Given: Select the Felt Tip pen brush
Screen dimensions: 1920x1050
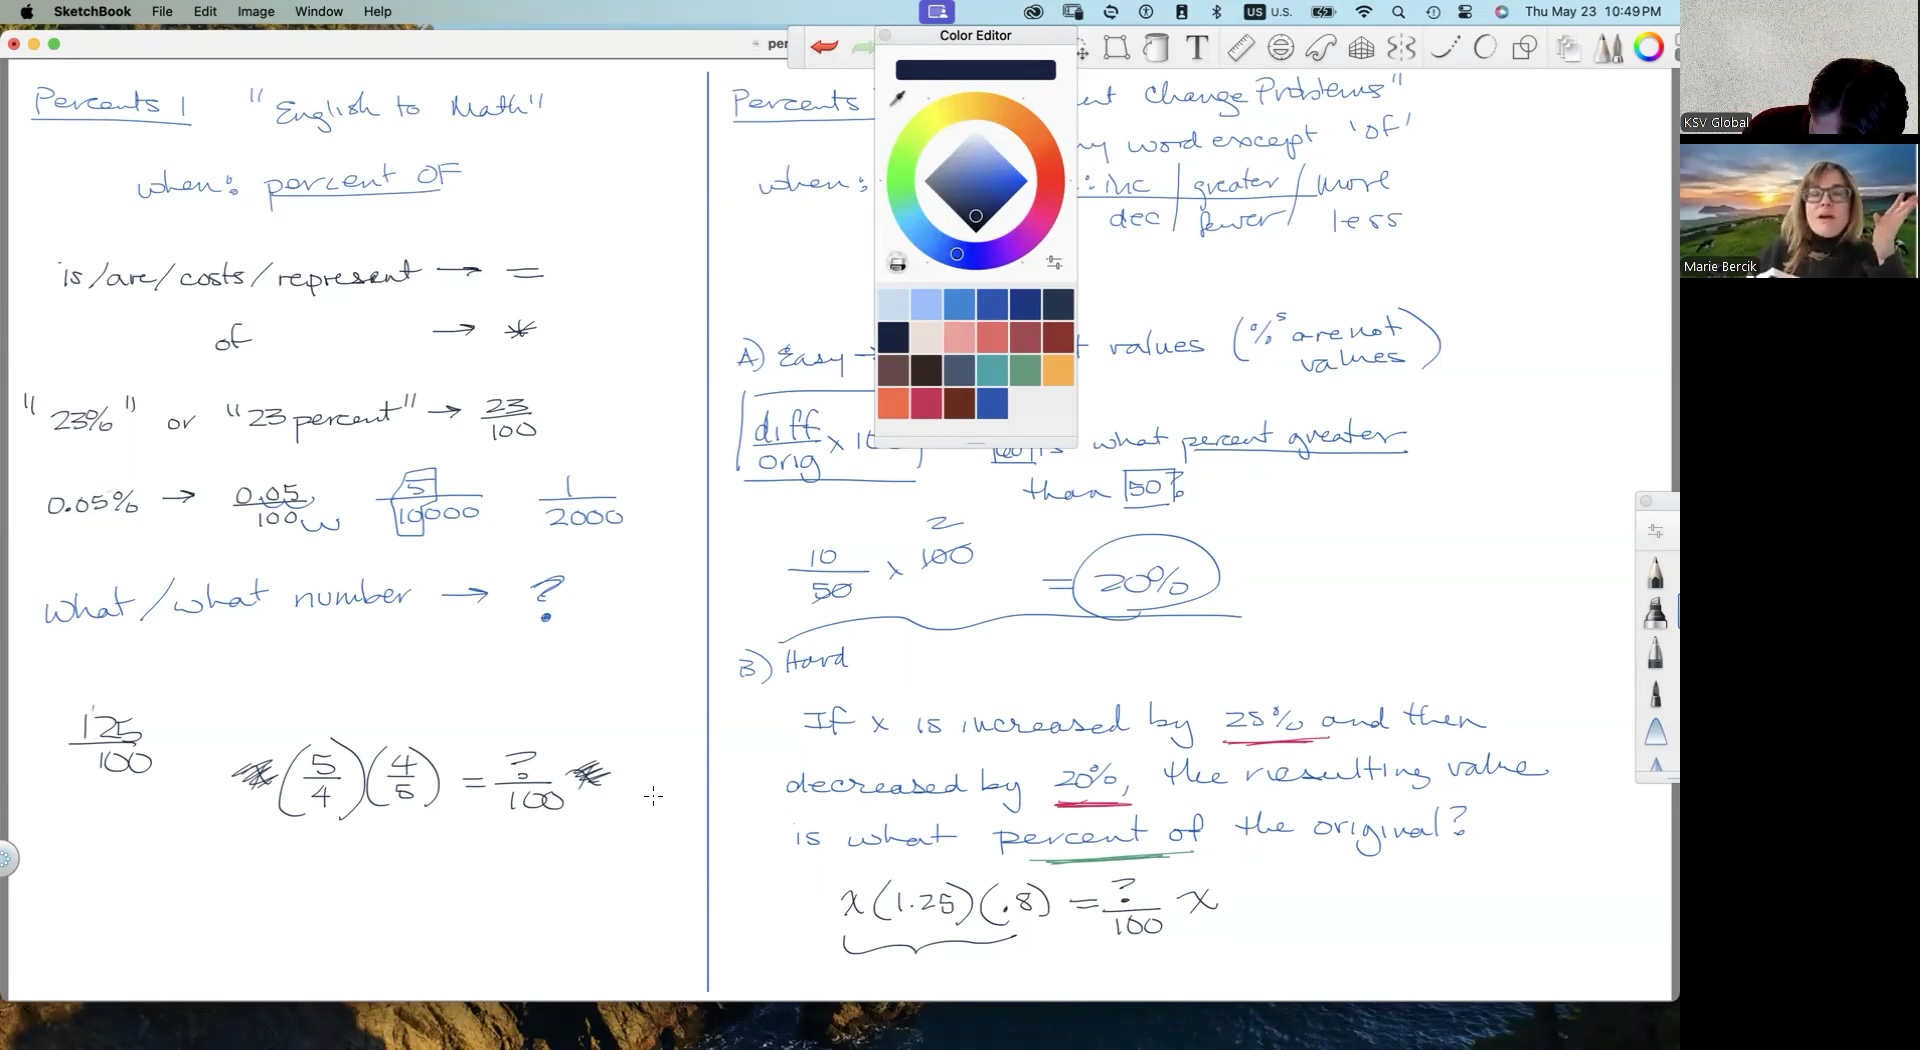Looking at the screenshot, I should point(1656,693).
